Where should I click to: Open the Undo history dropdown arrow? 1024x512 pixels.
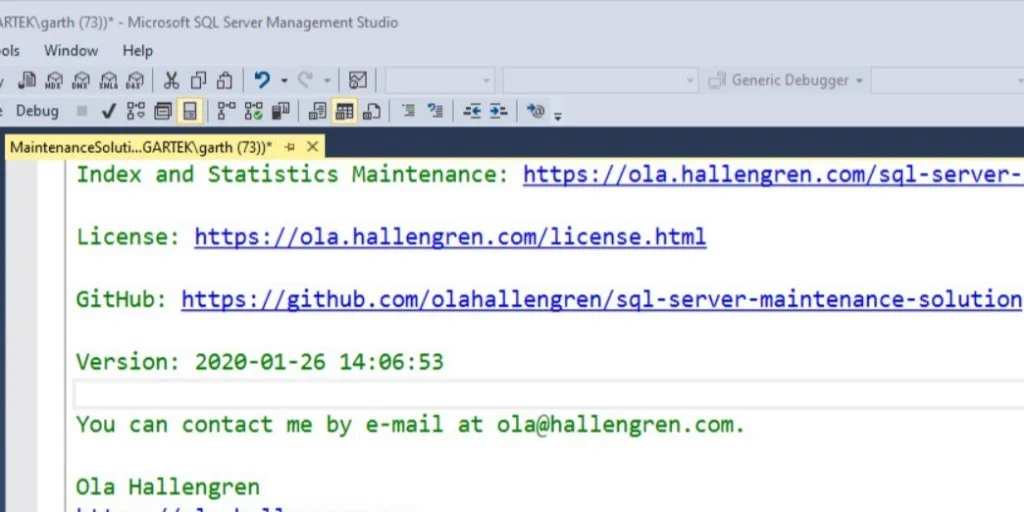[x=284, y=80]
